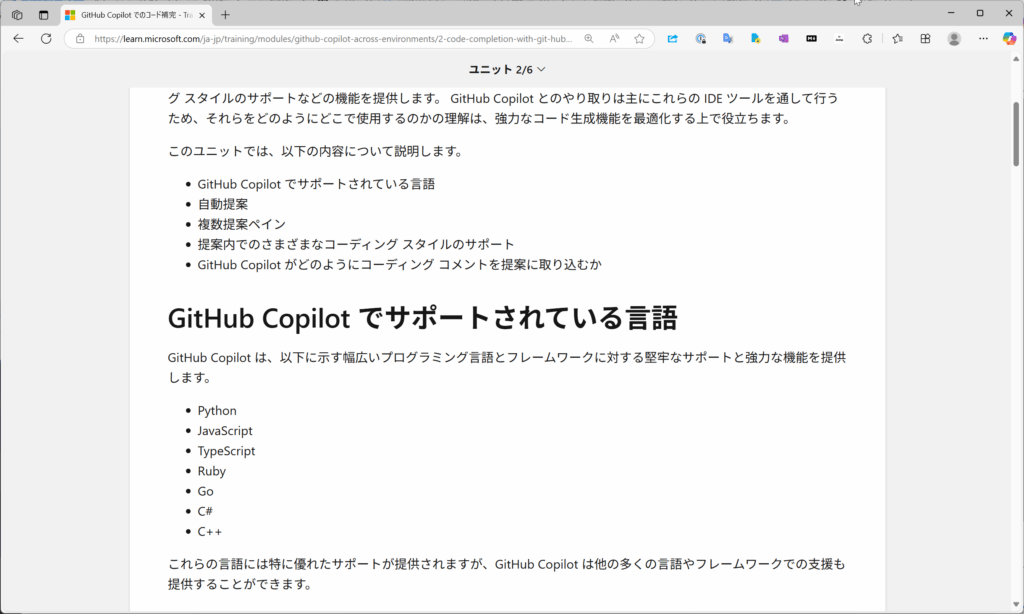The width and height of the screenshot is (1024, 614).
Task: View site information lock icon
Action: click(x=80, y=39)
